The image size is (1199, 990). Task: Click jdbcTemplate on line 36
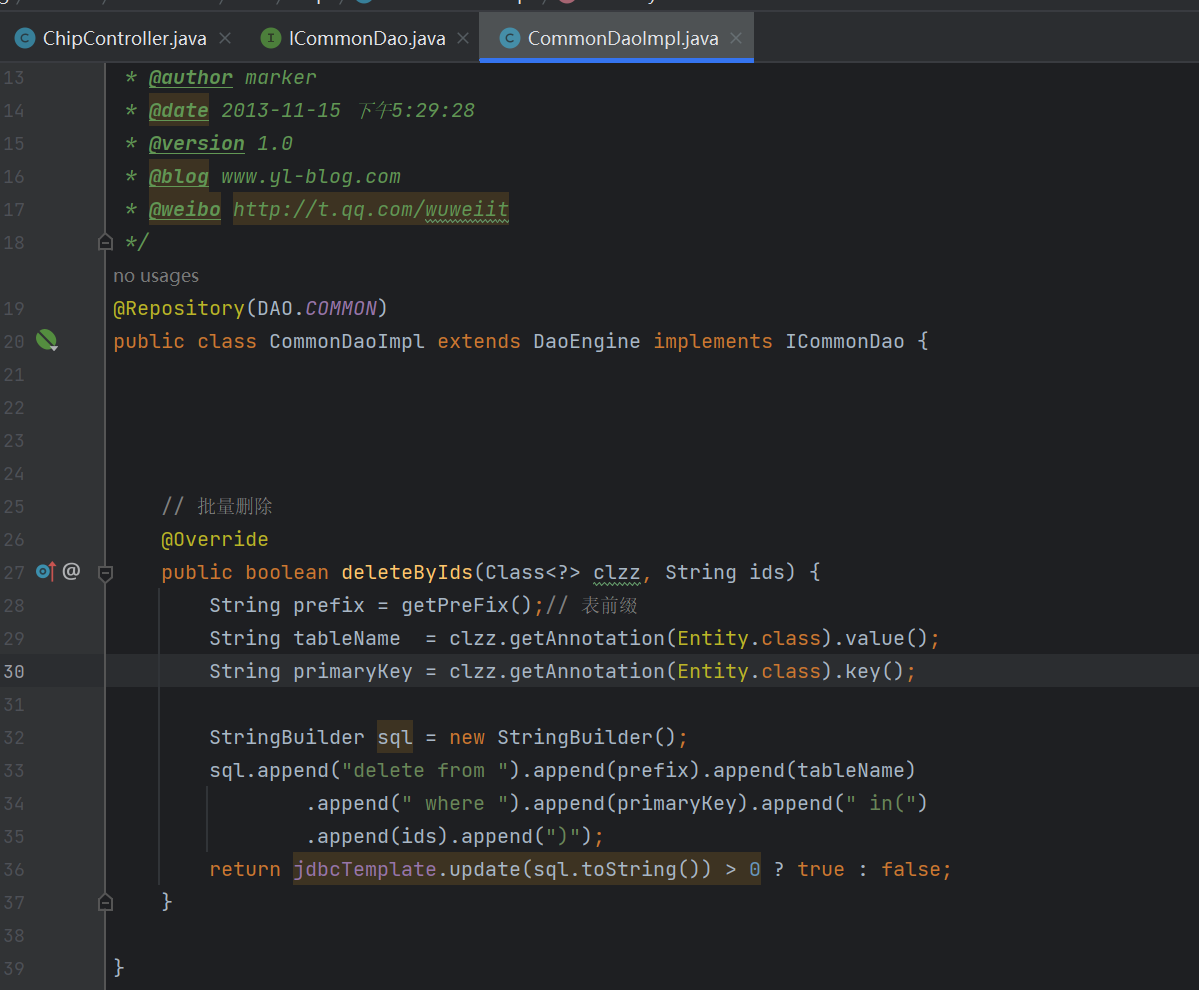click(365, 870)
